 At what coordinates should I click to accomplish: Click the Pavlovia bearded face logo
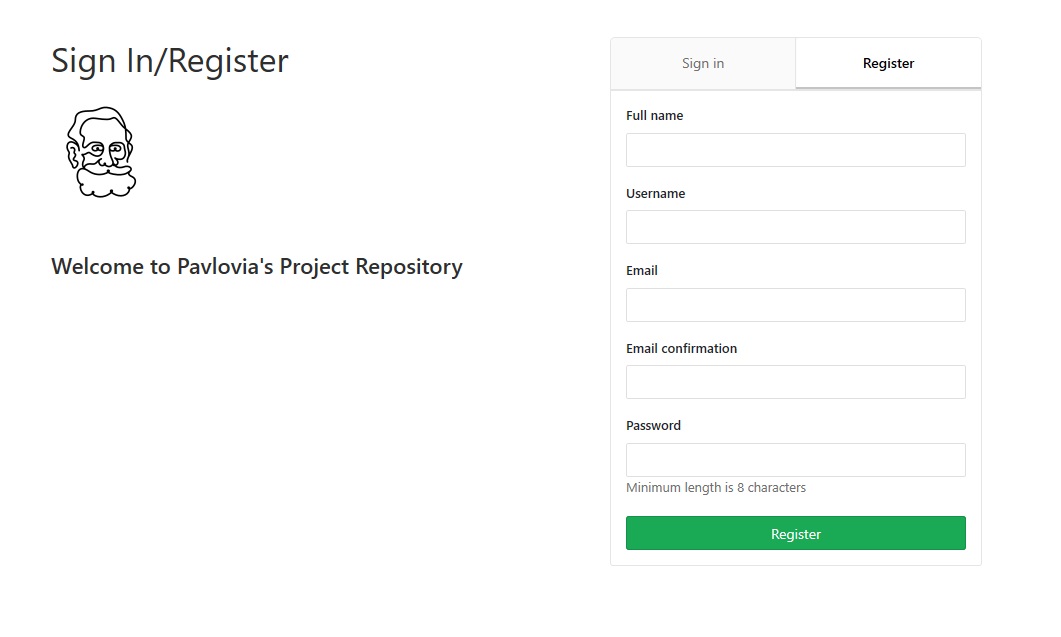click(x=101, y=152)
